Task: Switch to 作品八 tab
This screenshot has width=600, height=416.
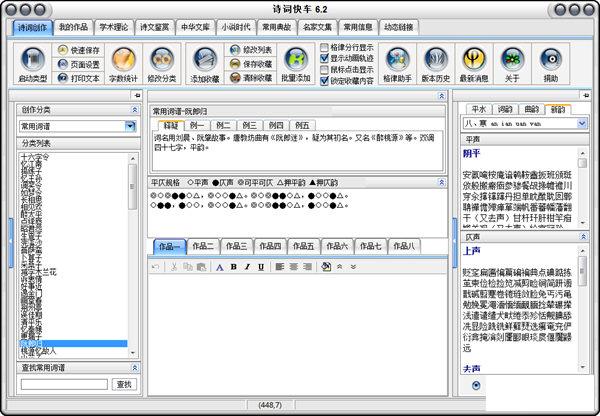Action: click(x=404, y=246)
